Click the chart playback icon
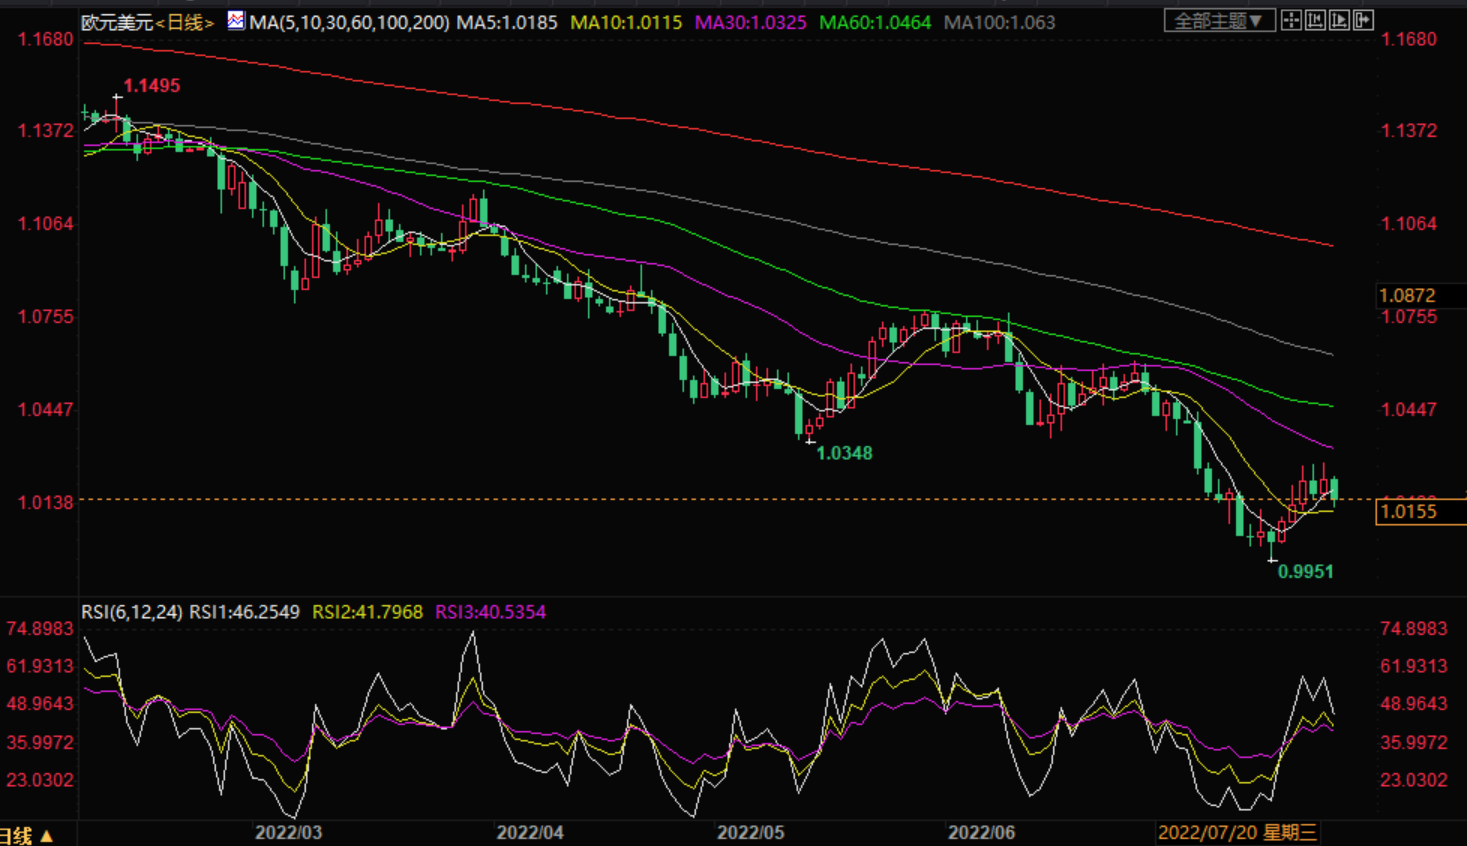 pyautogui.click(x=1339, y=20)
